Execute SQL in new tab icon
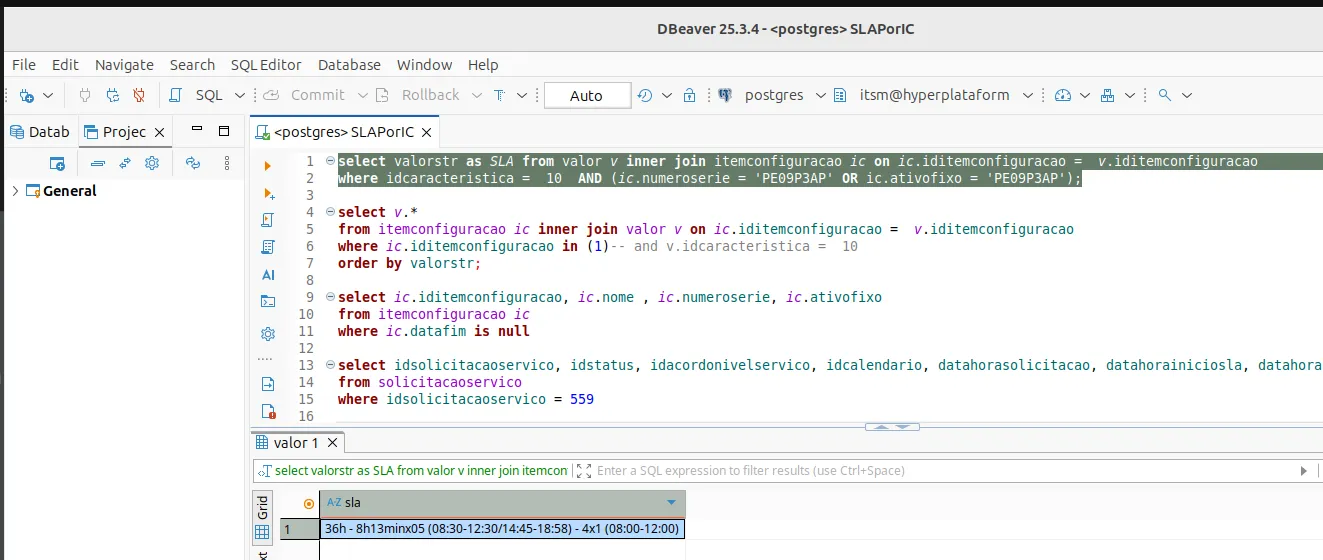This screenshot has height=560, width=1323. tap(267, 192)
